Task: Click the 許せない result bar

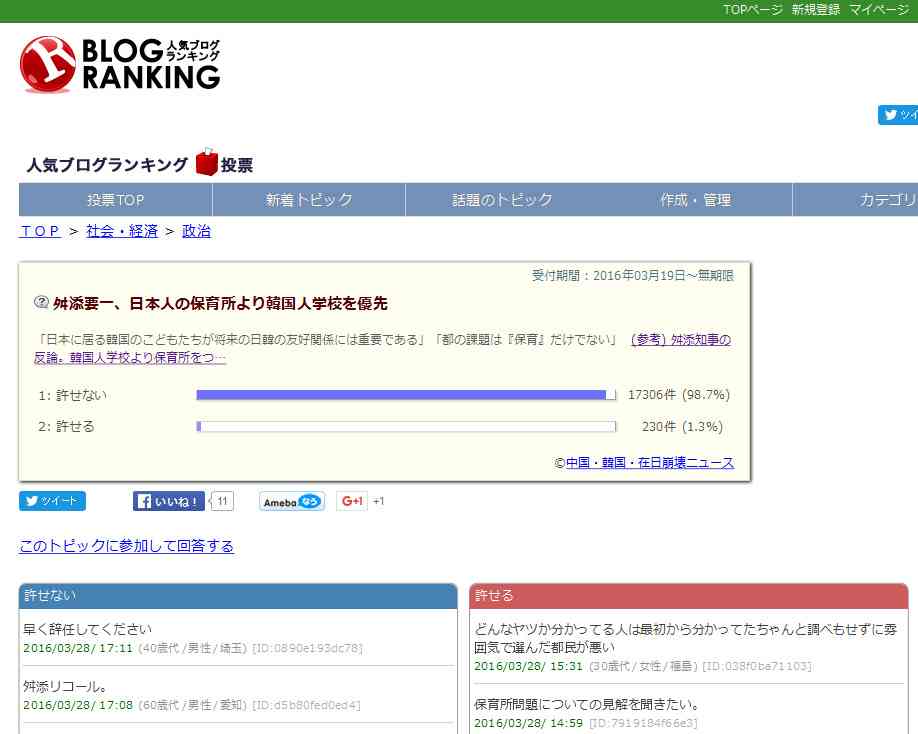Action: (406, 395)
